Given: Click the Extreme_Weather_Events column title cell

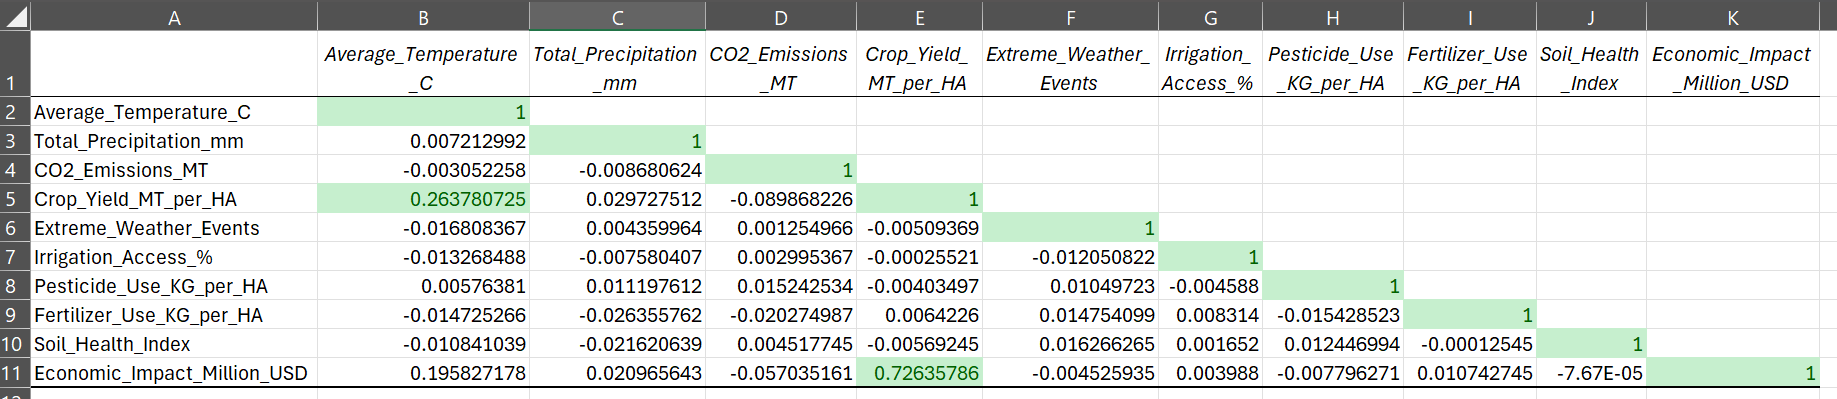Looking at the screenshot, I should (1070, 64).
